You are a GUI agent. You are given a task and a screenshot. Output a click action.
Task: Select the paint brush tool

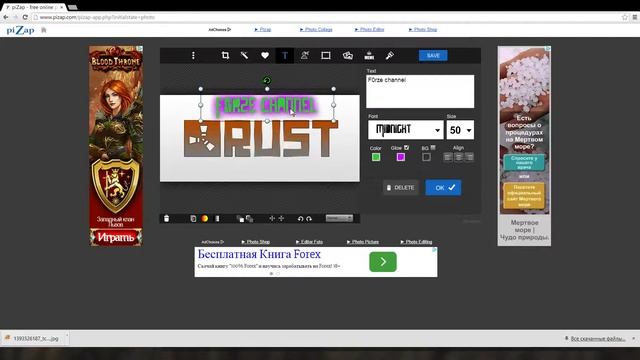[390, 56]
